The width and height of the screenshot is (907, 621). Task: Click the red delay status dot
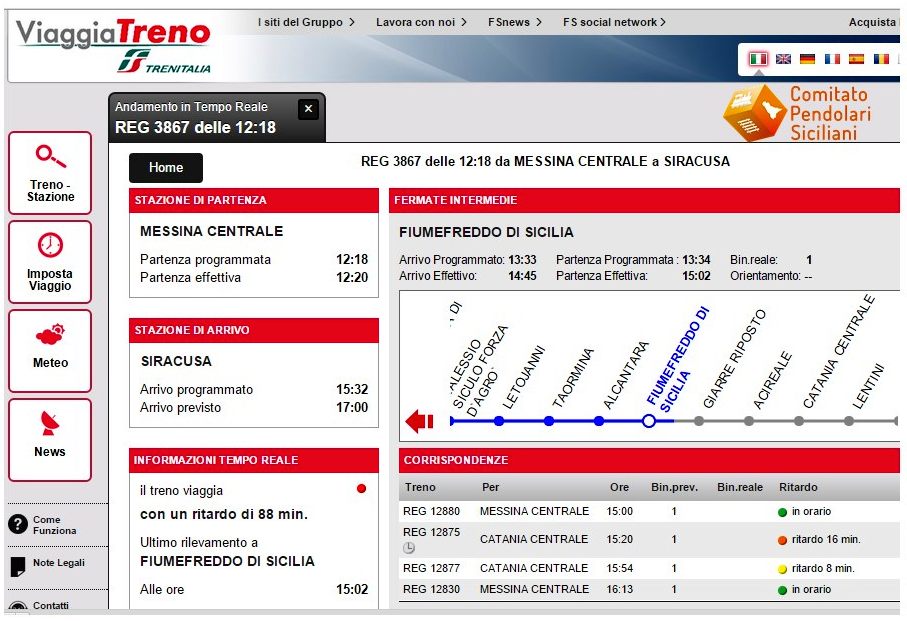click(362, 489)
